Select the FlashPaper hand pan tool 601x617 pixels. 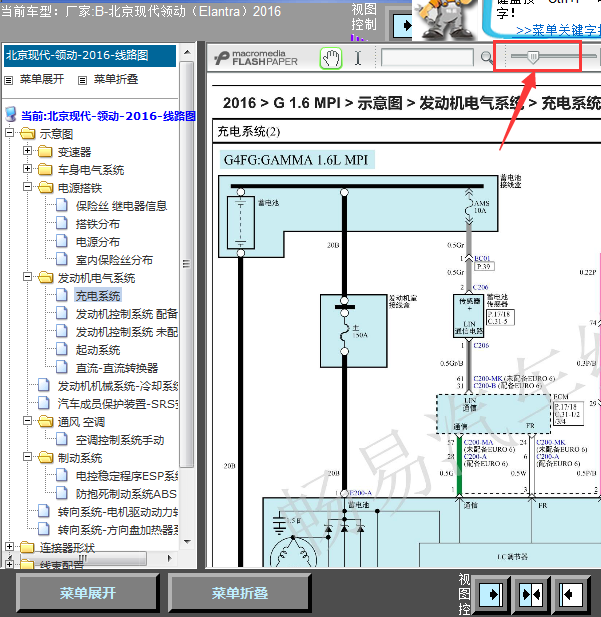click(x=331, y=59)
